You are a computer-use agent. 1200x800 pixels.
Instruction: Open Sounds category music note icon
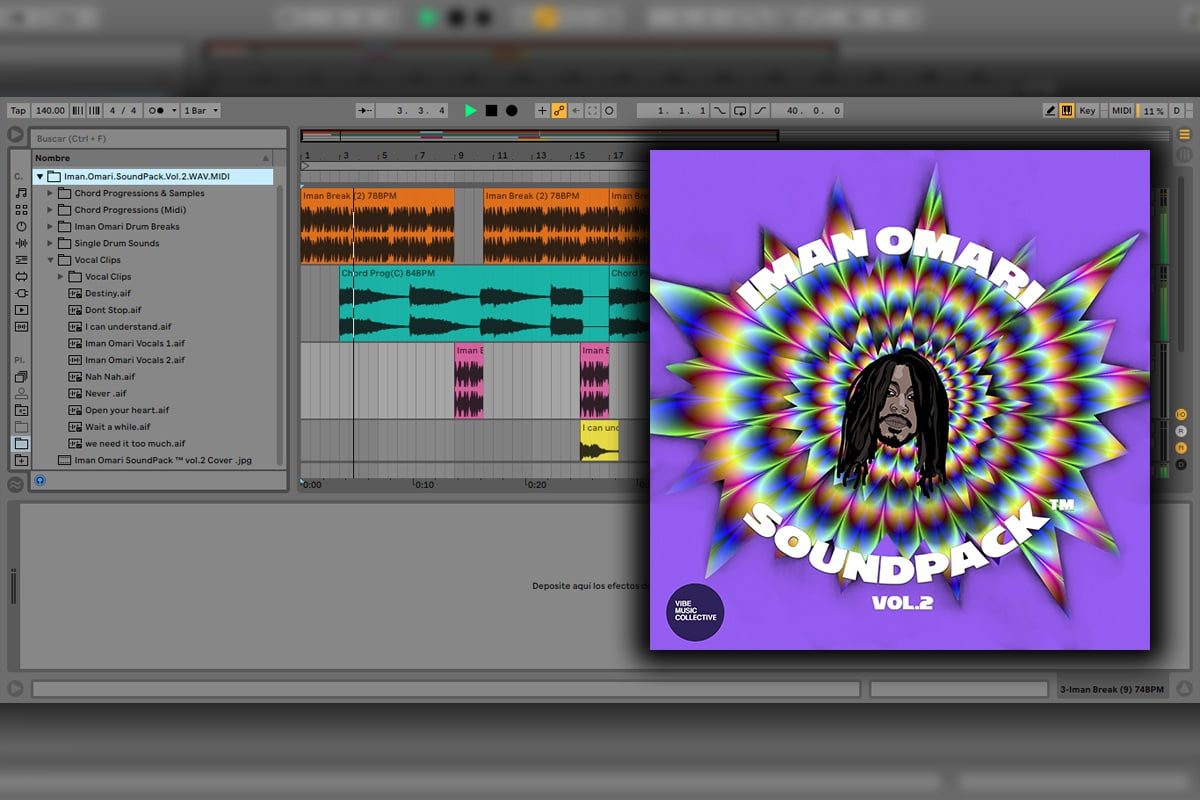coord(21,193)
